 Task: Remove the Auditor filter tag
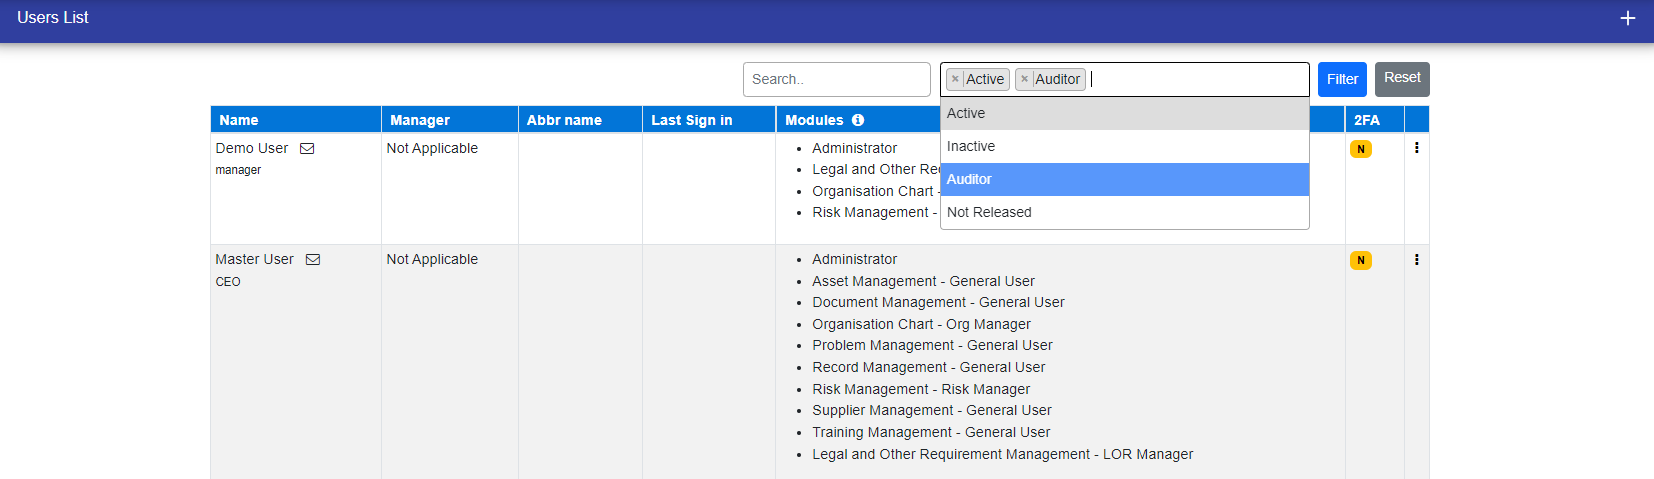[1024, 79]
